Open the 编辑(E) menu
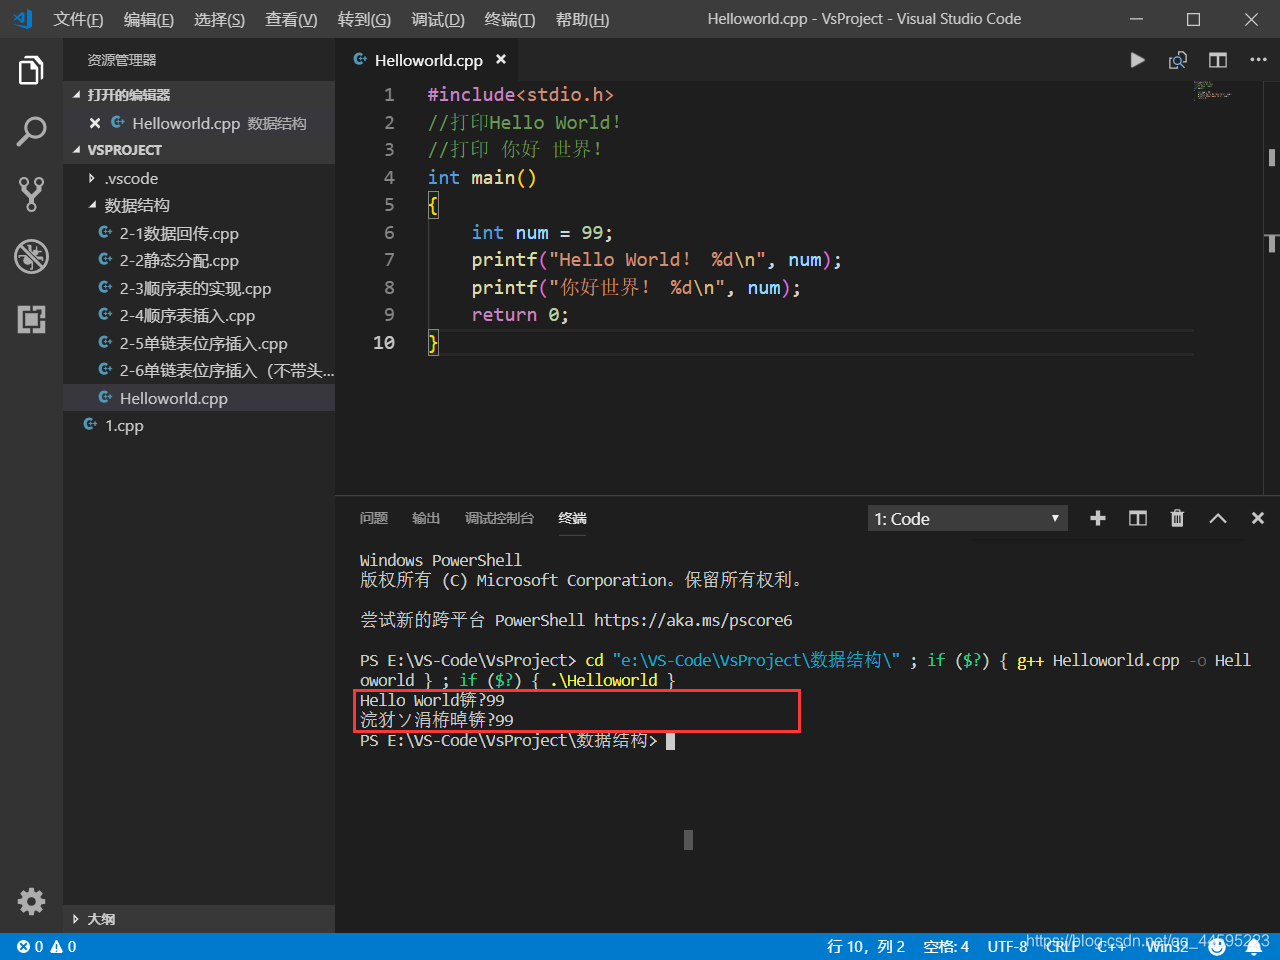 coord(149,19)
